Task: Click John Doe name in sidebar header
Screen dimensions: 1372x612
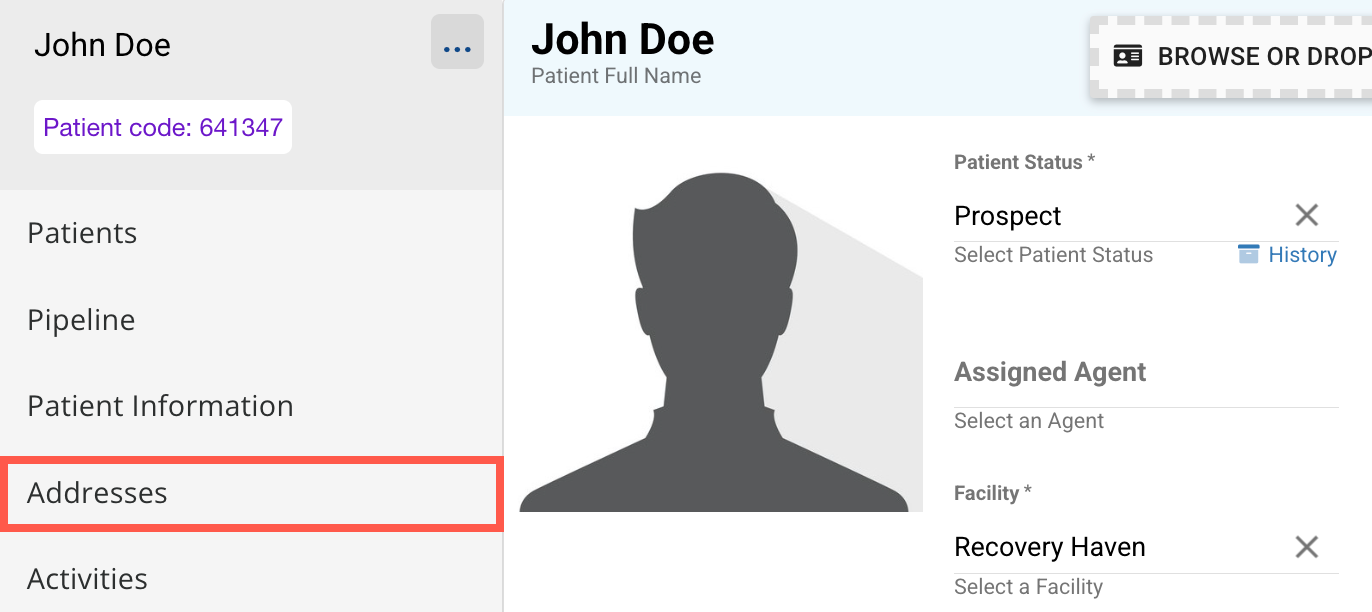Action: 102,45
